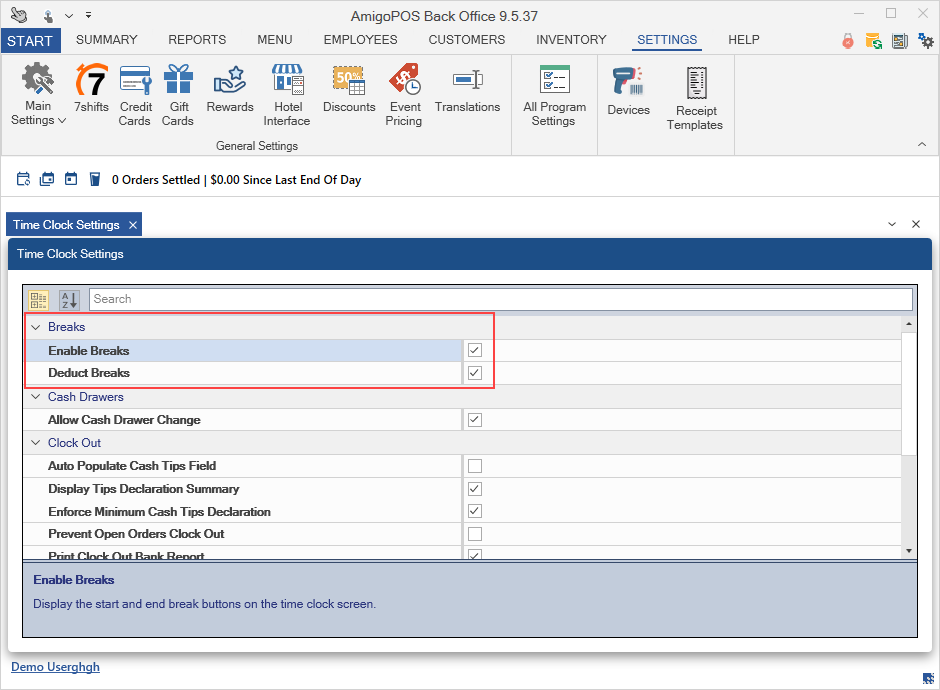Collapse the Breaks category
The height and width of the screenshot is (690, 940).
(35, 327)
